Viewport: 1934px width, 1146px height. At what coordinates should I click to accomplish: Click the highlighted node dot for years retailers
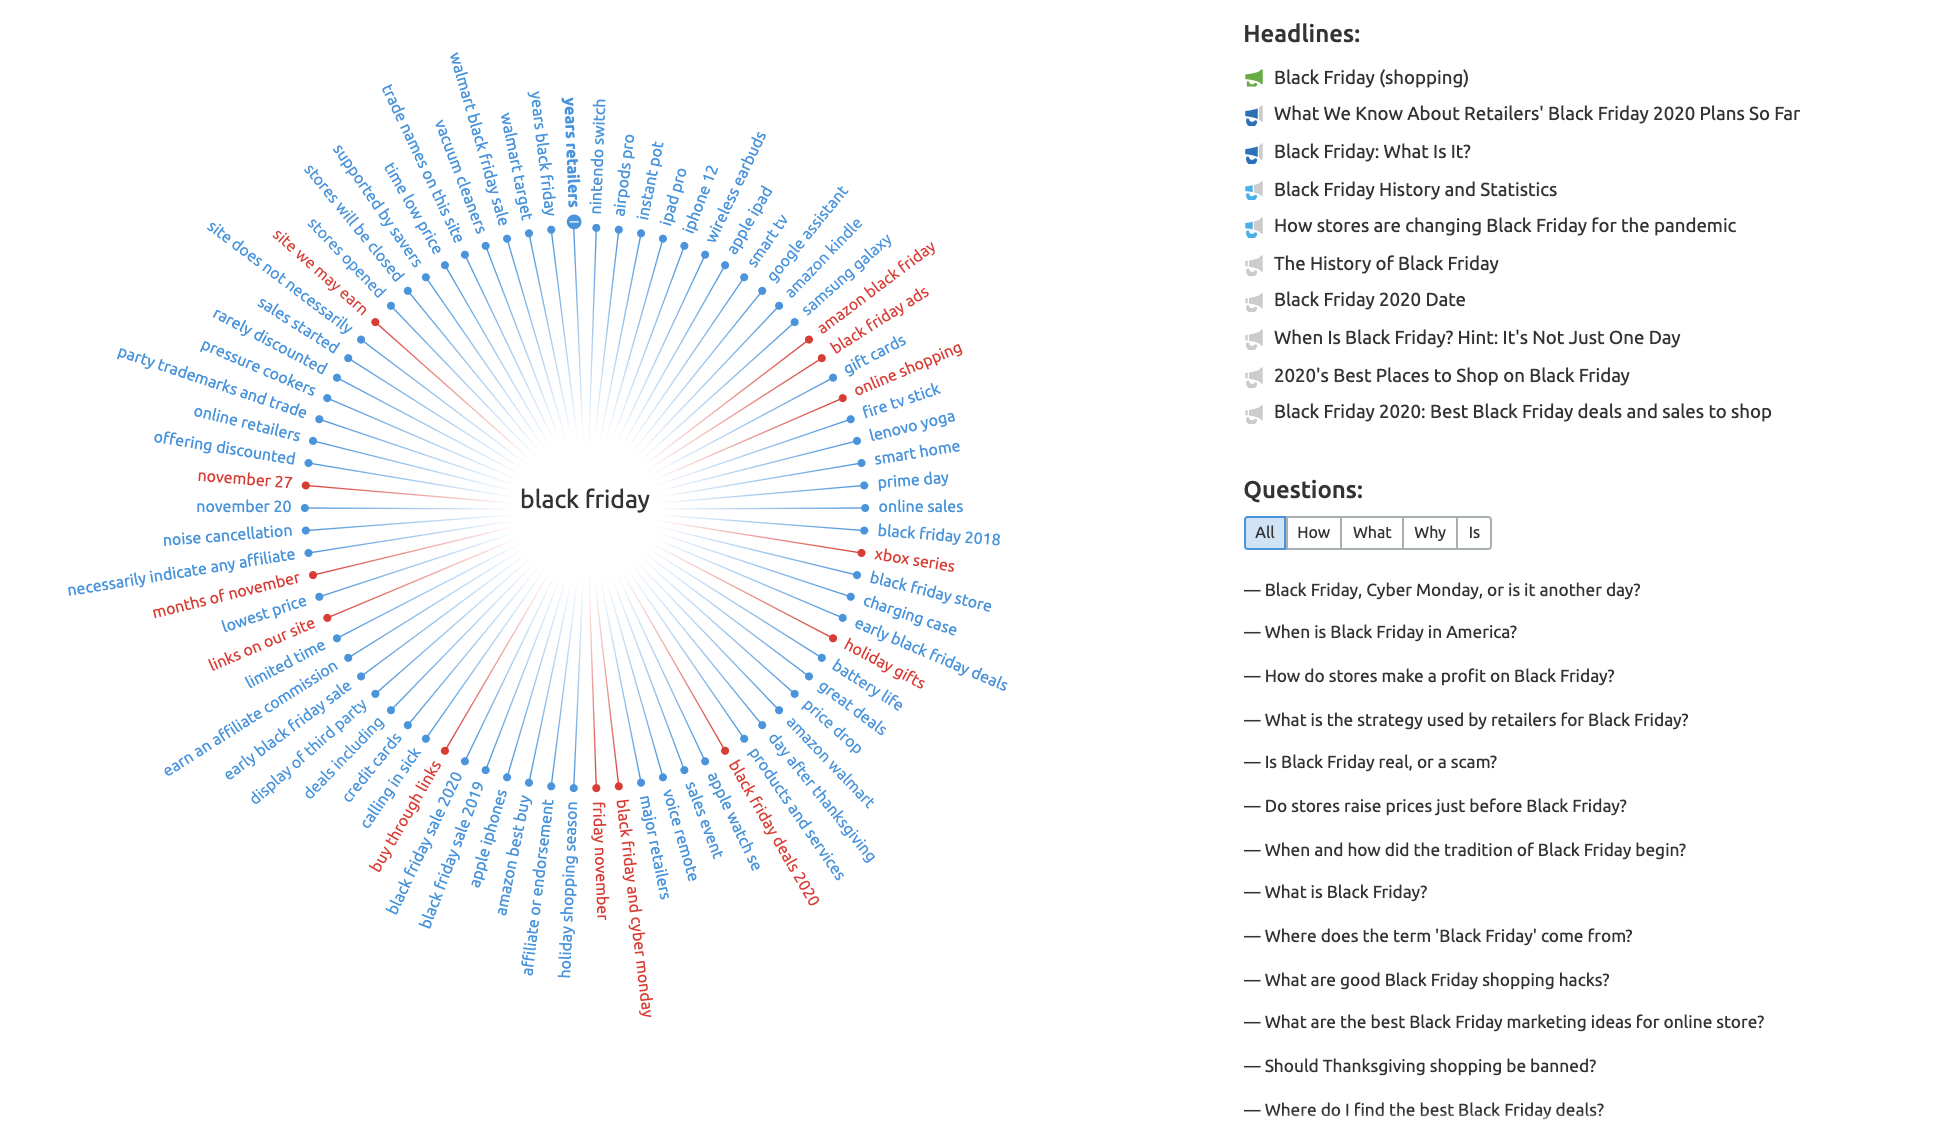[x=574, y=222]
